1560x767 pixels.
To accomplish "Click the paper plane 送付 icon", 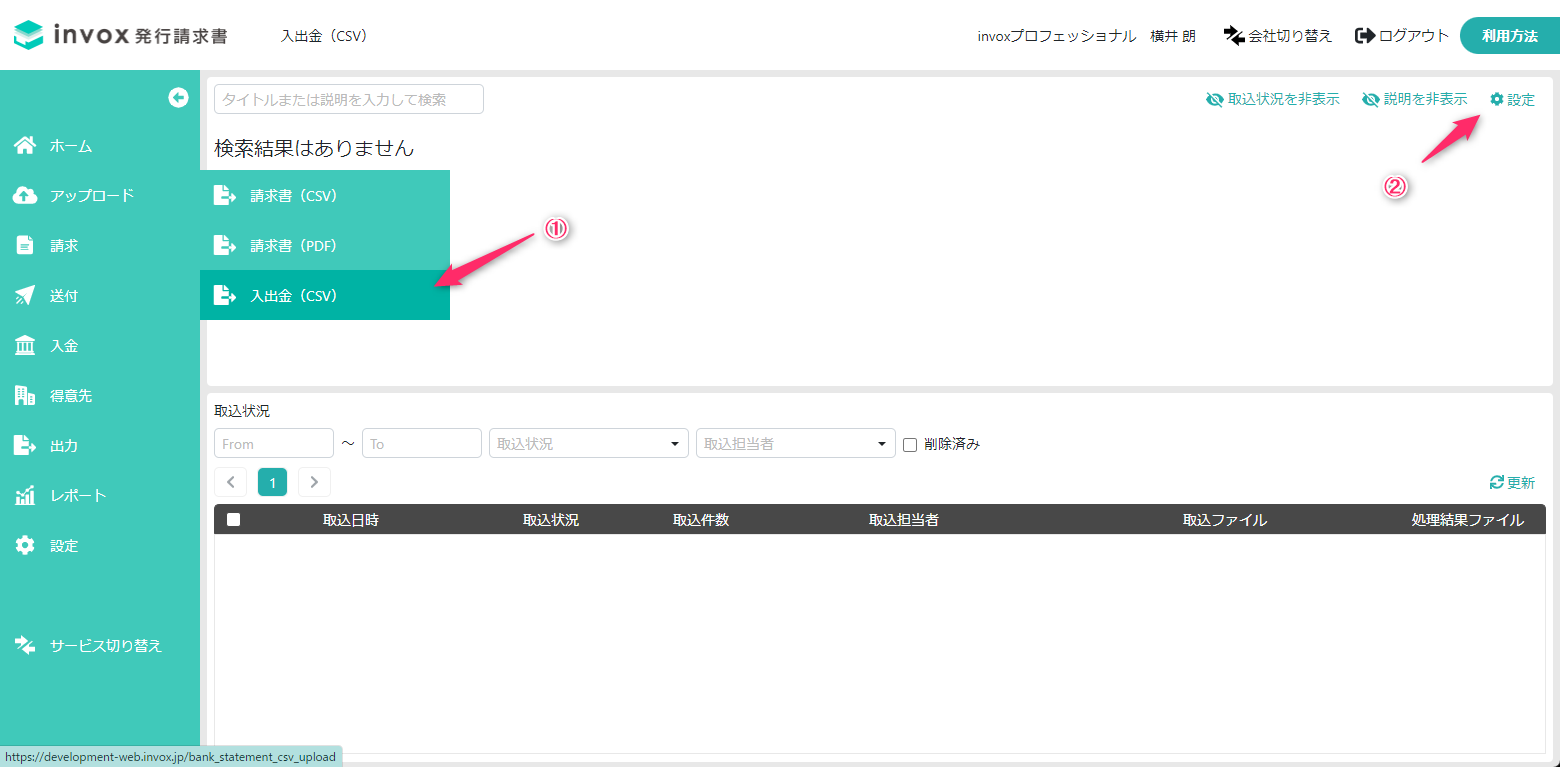I will click(25, 296).
